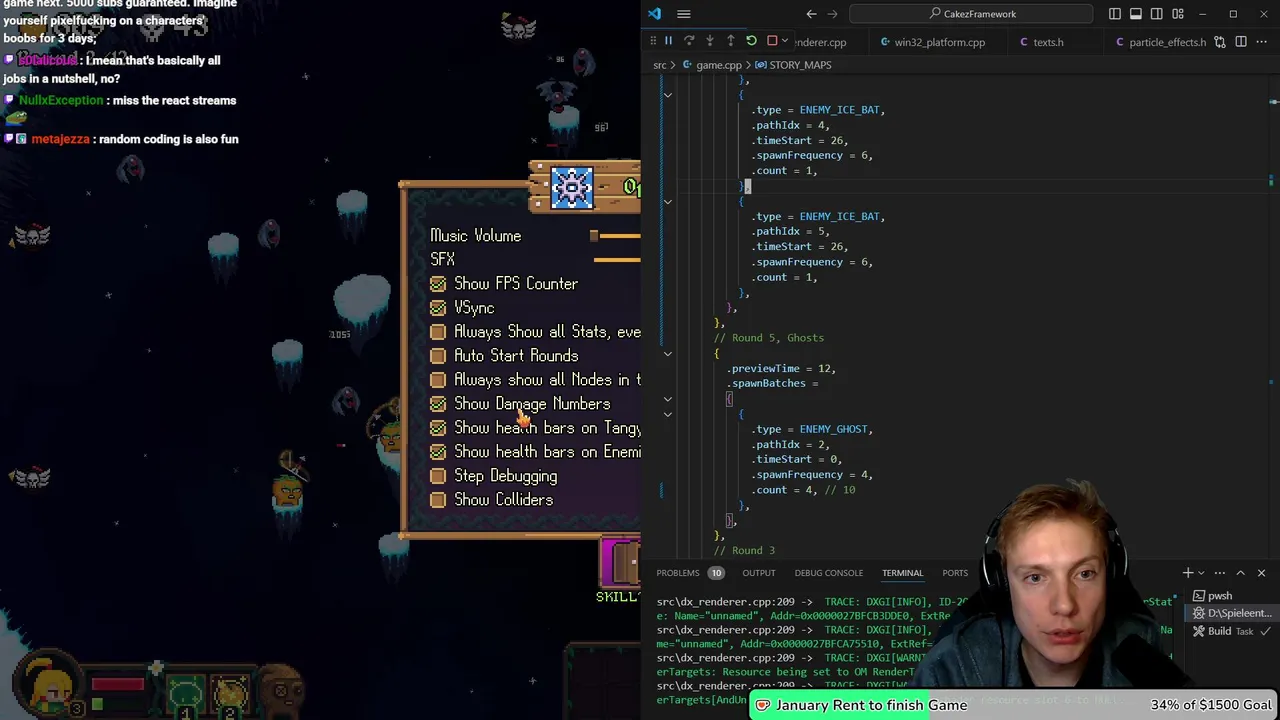1280x720 pixels.
Task: Open the Customize Layout icon
Action: click(1178, 14)
